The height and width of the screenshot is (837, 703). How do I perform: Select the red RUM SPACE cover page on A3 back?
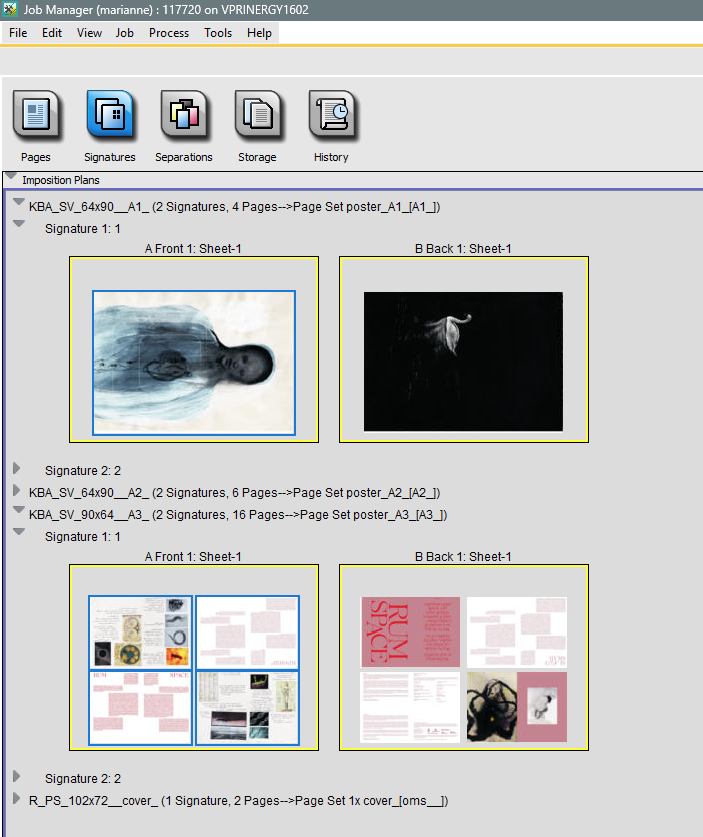[x=410, y=632]
